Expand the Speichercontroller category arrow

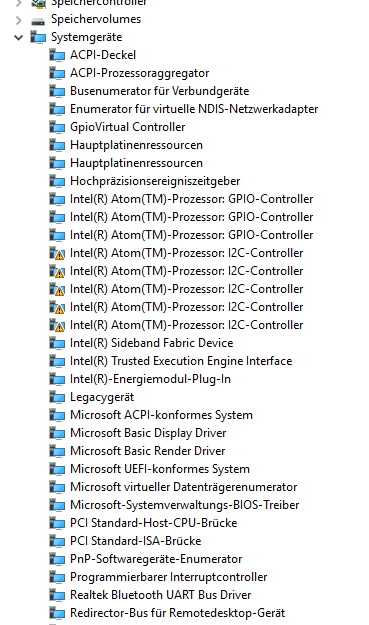click(18, 3)
